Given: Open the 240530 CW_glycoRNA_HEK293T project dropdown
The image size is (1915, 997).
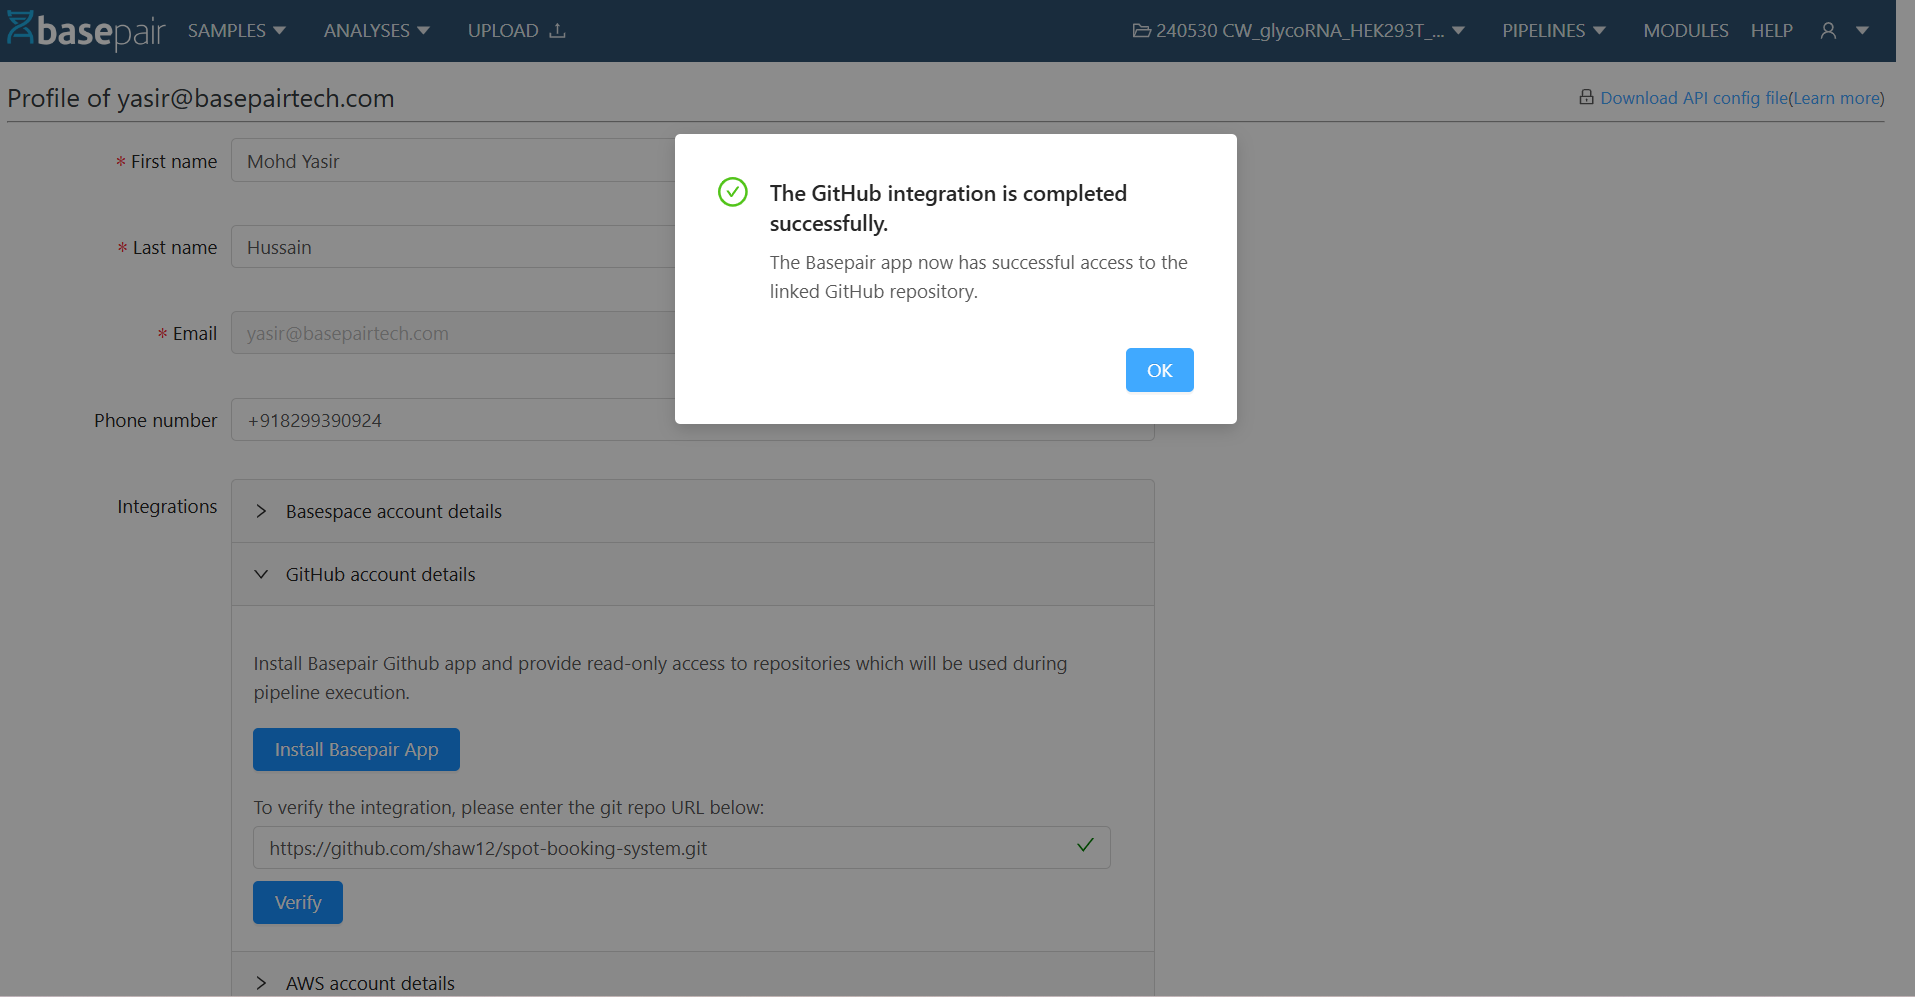Looking at the screenshot, I should [x=1298, y=30].
